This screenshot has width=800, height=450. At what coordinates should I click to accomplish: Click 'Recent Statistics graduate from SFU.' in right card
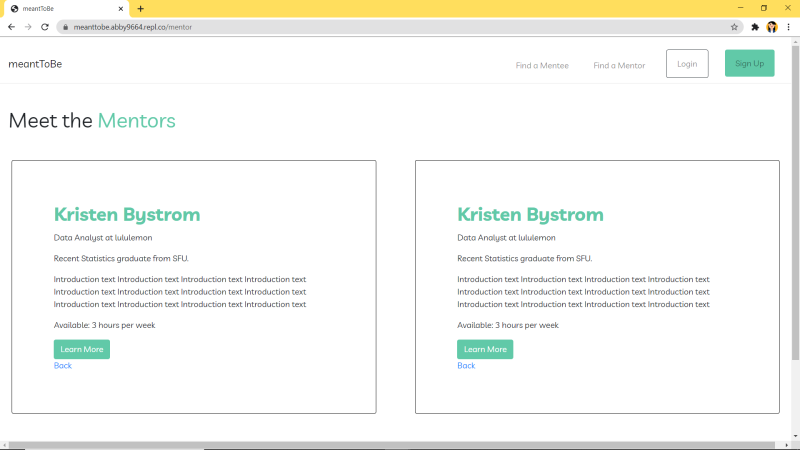tap(525, 259)
